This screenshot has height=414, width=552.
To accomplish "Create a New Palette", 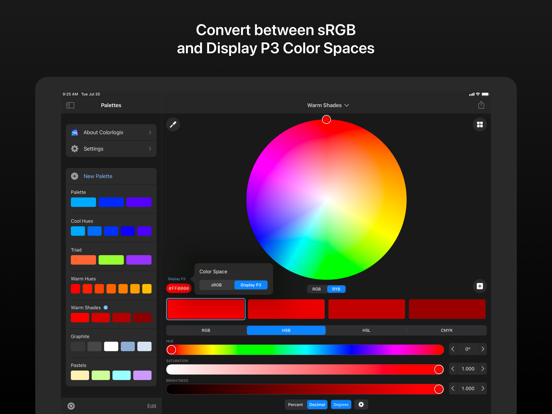I will (x=111, y=176).
